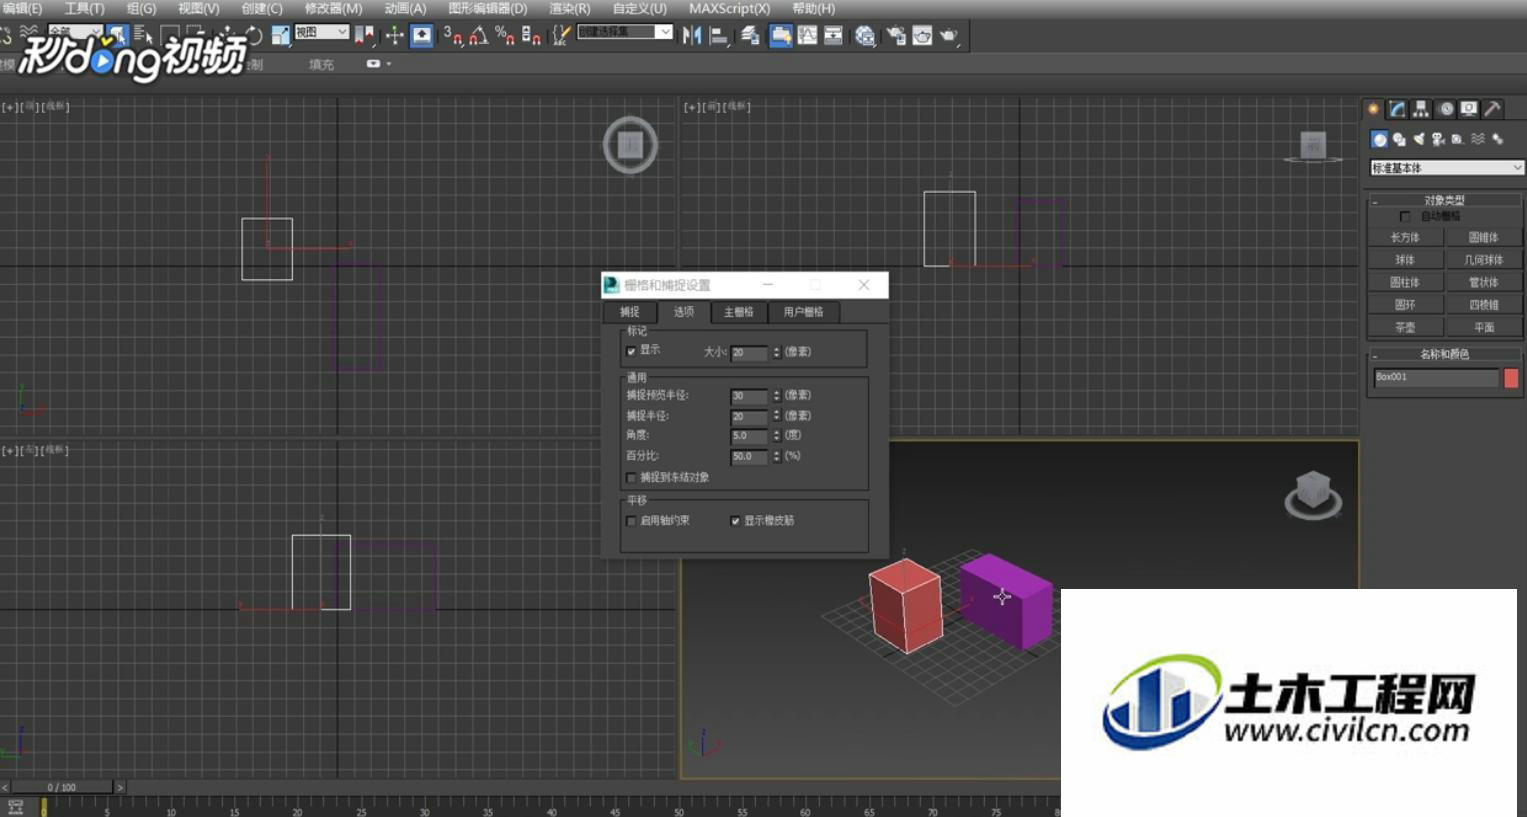Screen dimensions: 1527x817
Task: Select the Geometry category icon
Action: pos(1380,140)
